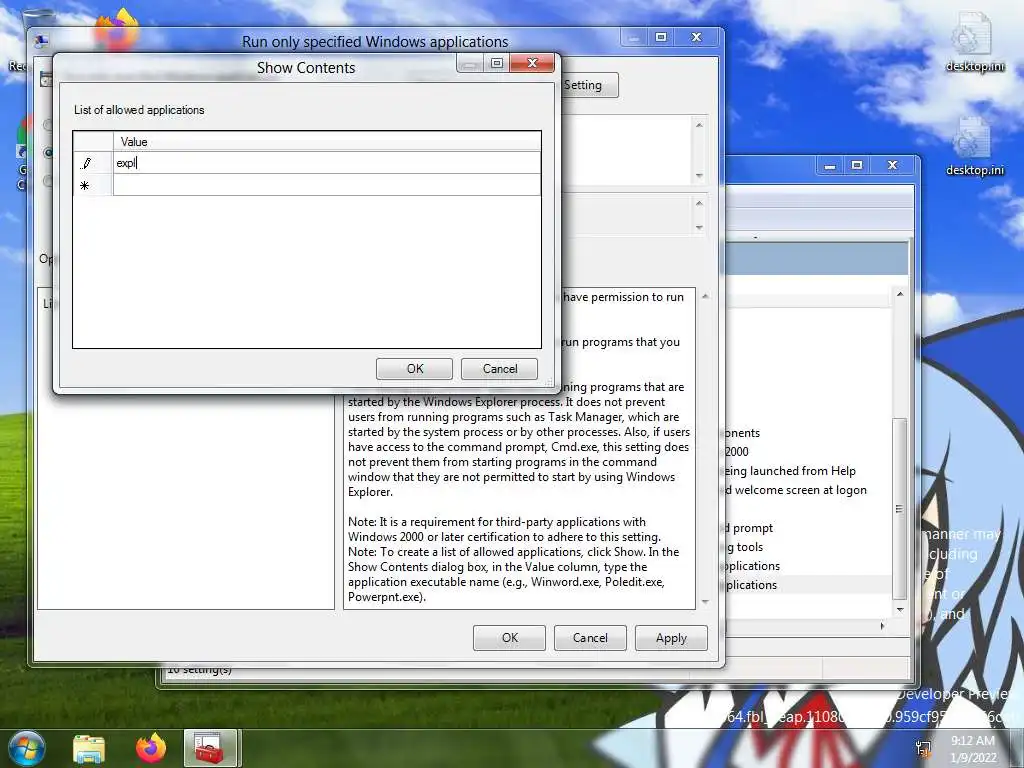Launch Firefox from the taskbar
Image resolution: width=1024 pixels, height=768 pixels.
[x=151, y=748]
